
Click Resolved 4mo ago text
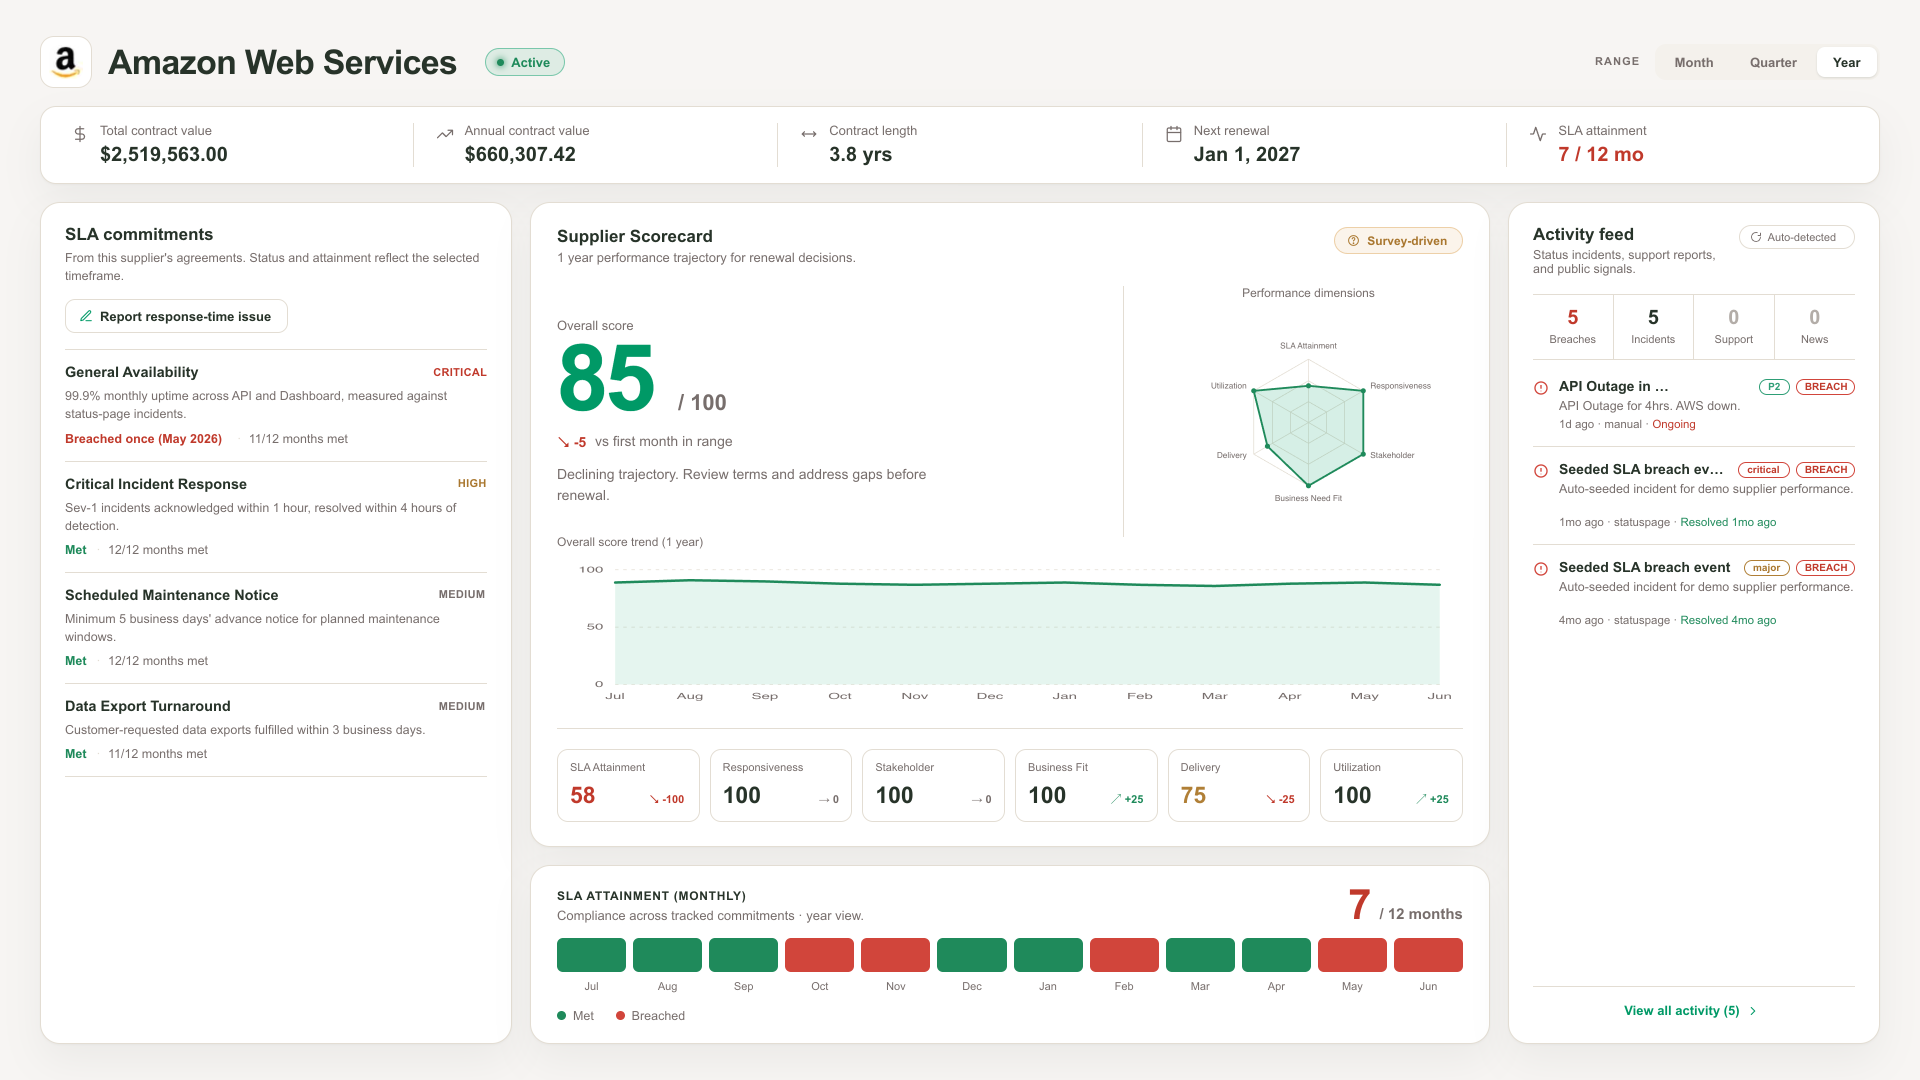tap(1728, 621)
